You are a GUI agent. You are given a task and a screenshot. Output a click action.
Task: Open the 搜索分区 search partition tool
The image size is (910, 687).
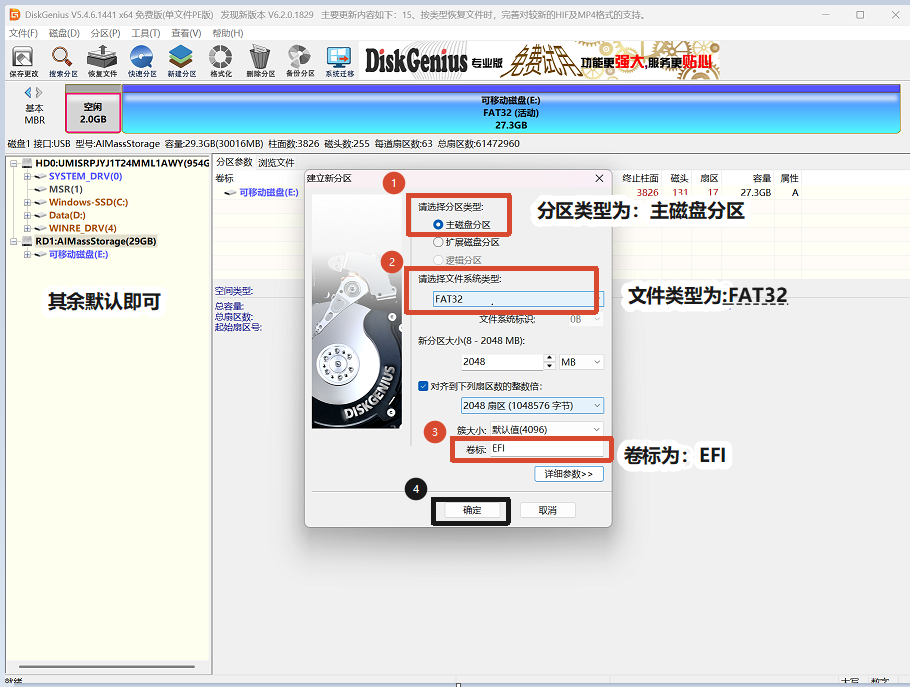pyautogui.click(x=63, y=62)
